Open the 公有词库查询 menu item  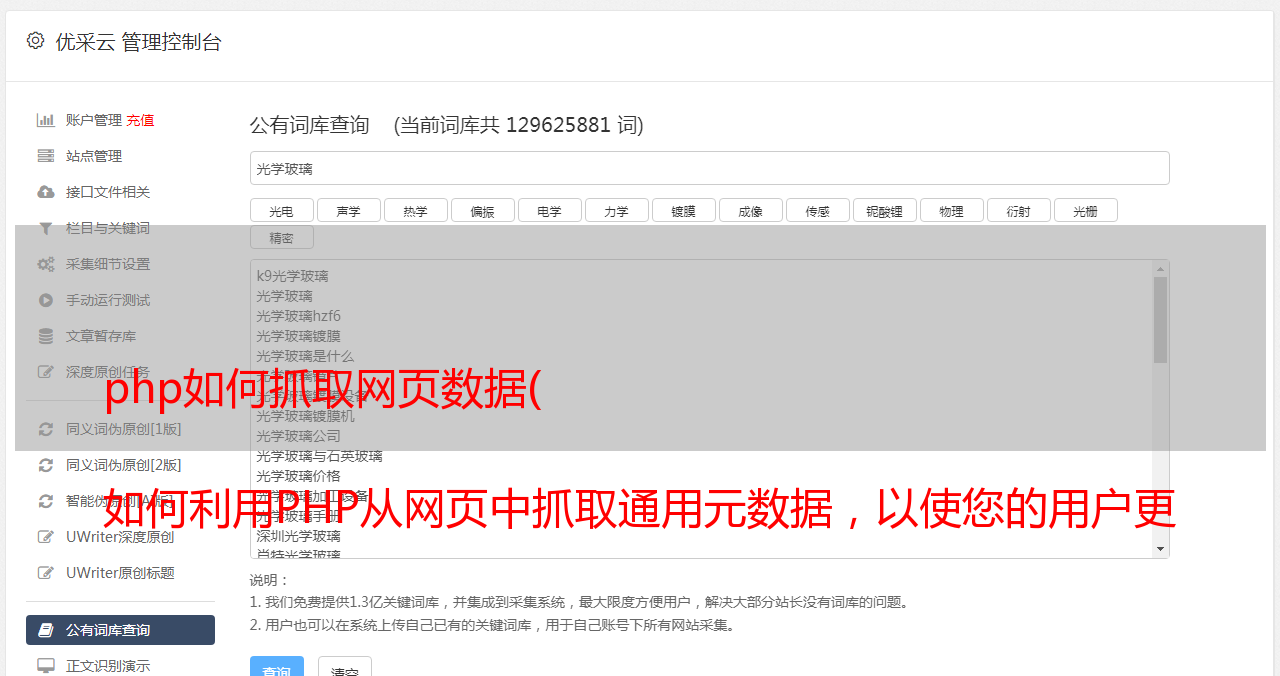click(120, 630)
